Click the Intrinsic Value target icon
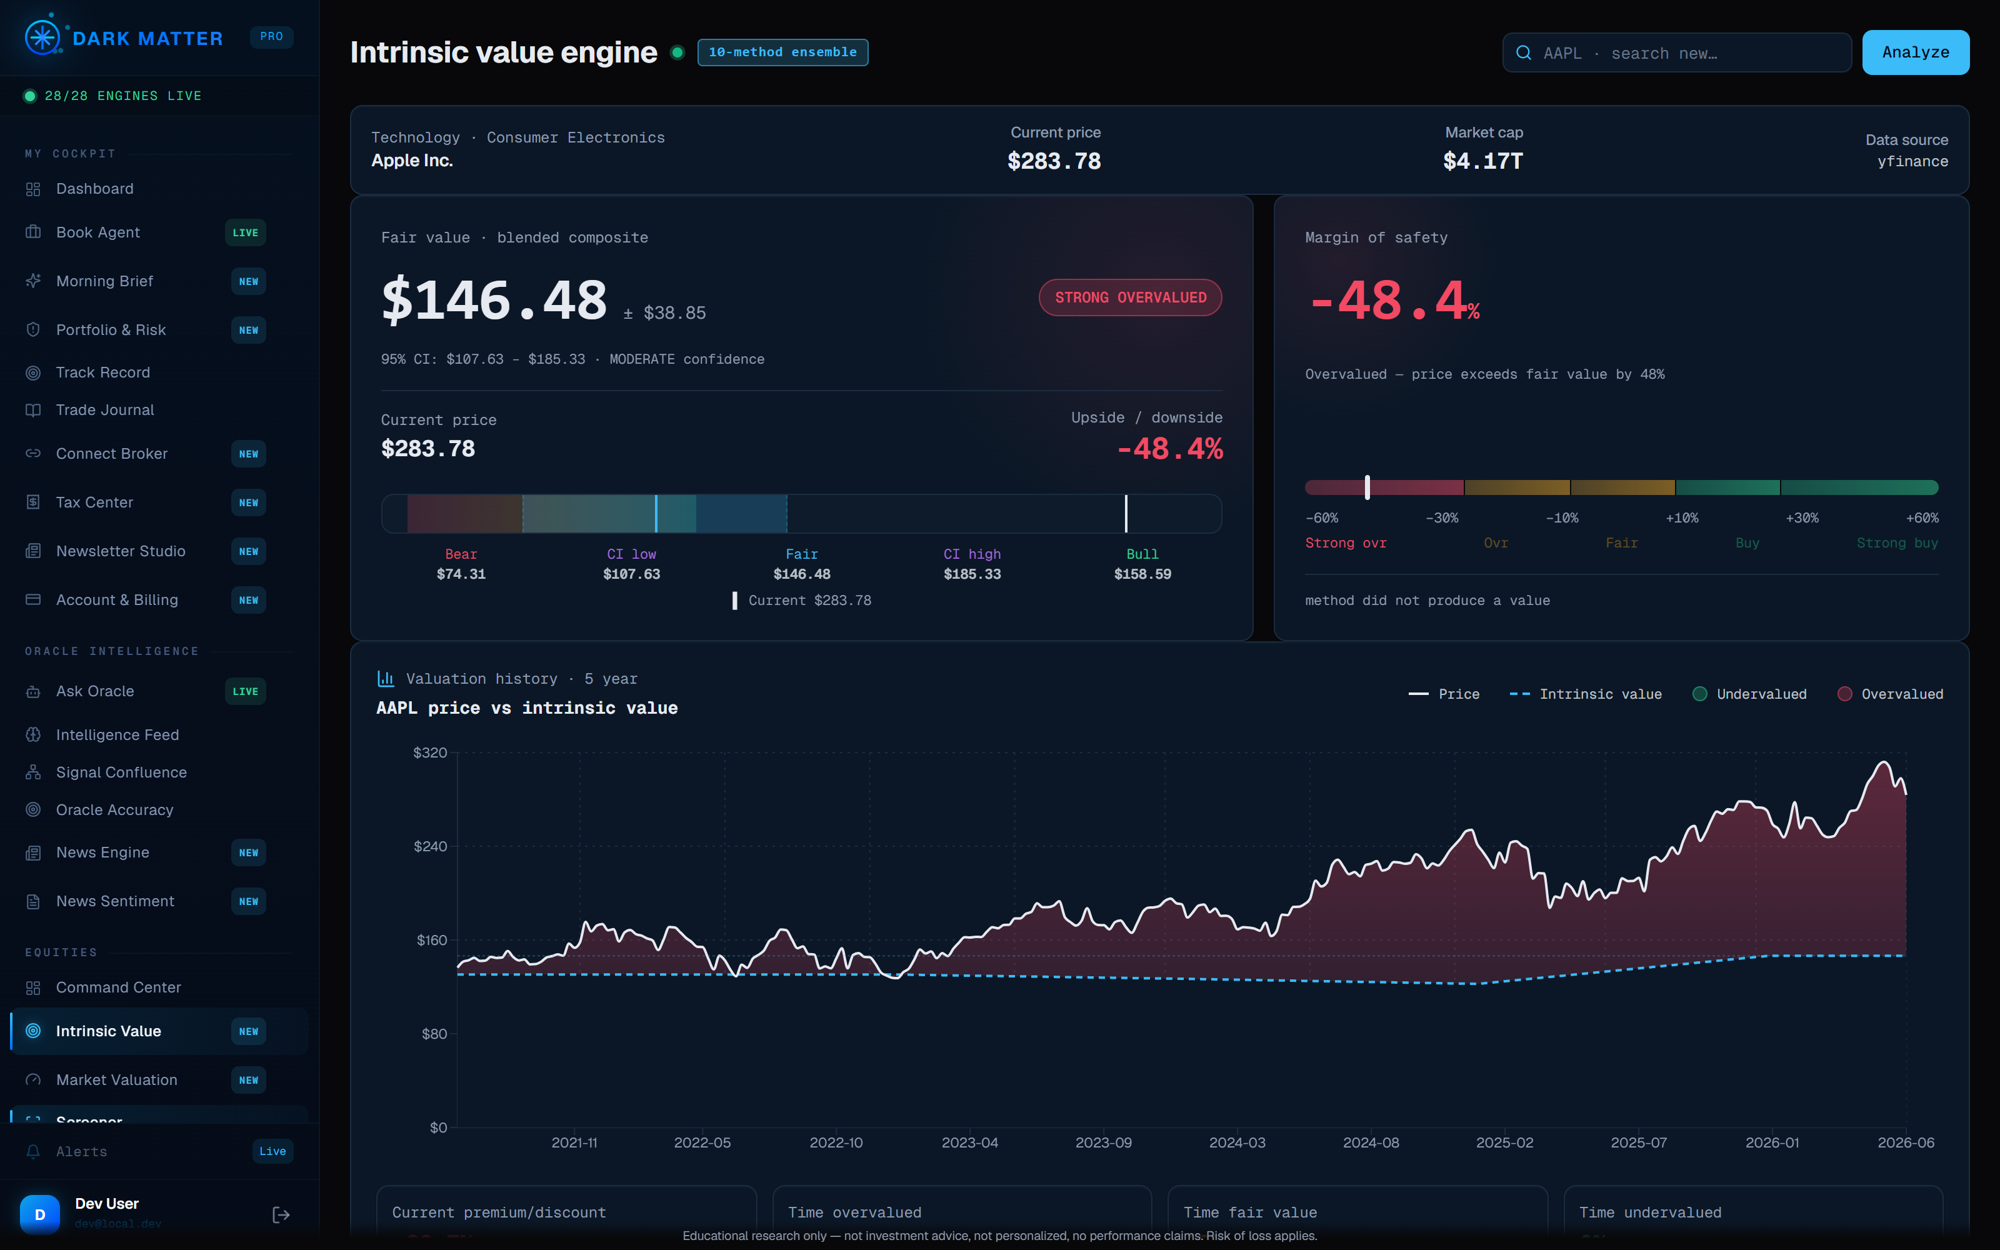The height and width of the screenshot is (1250, 2000). point(33,1031)
